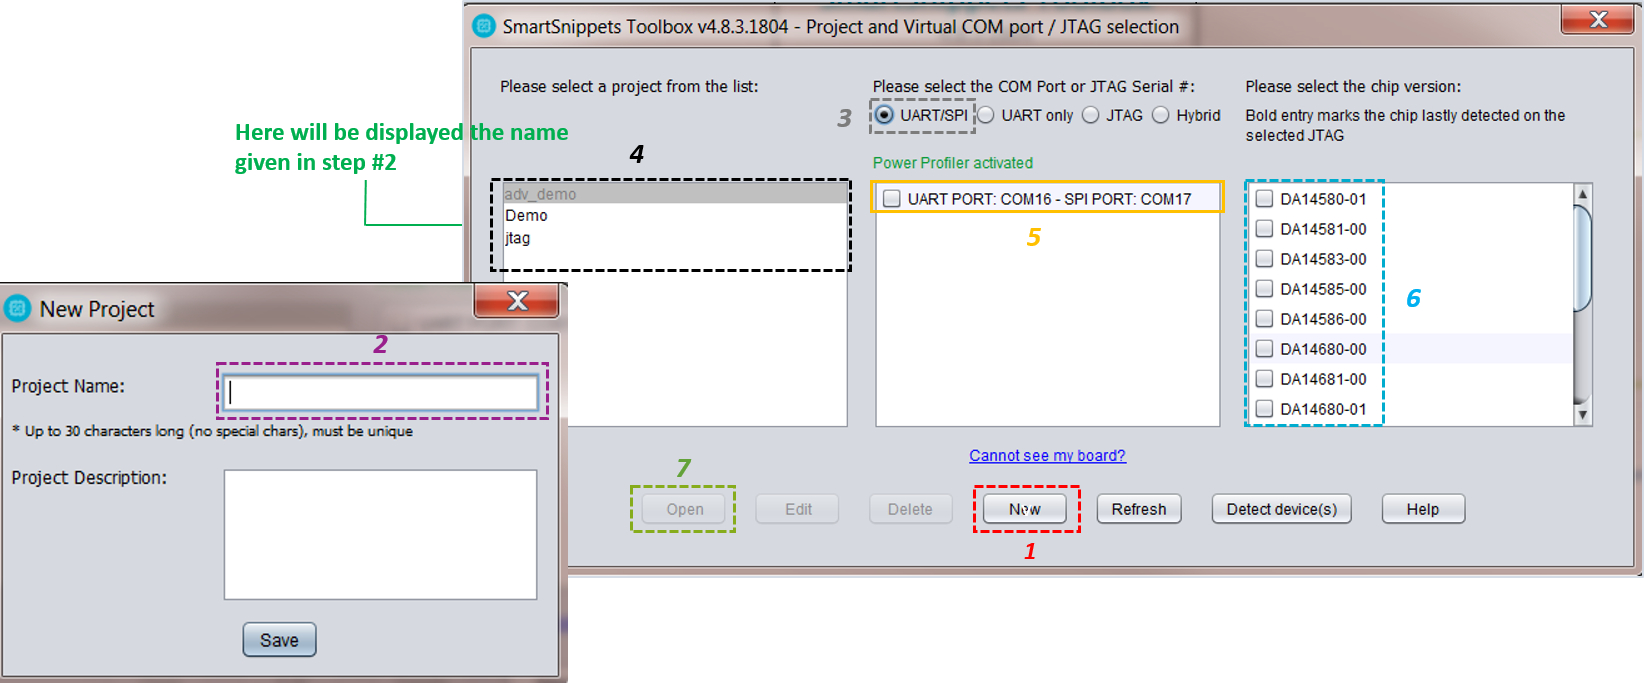Click the New Project dialog app icon

[x=18, y=309]
